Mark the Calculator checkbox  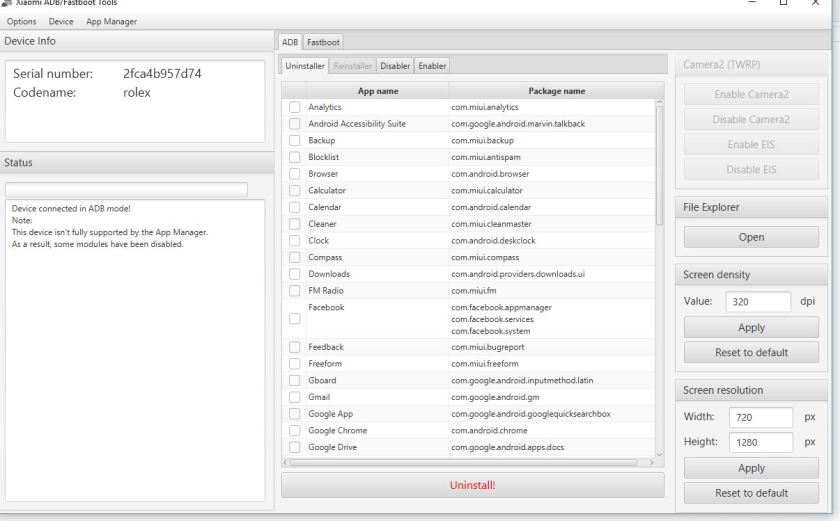click(x=294, y=190)
